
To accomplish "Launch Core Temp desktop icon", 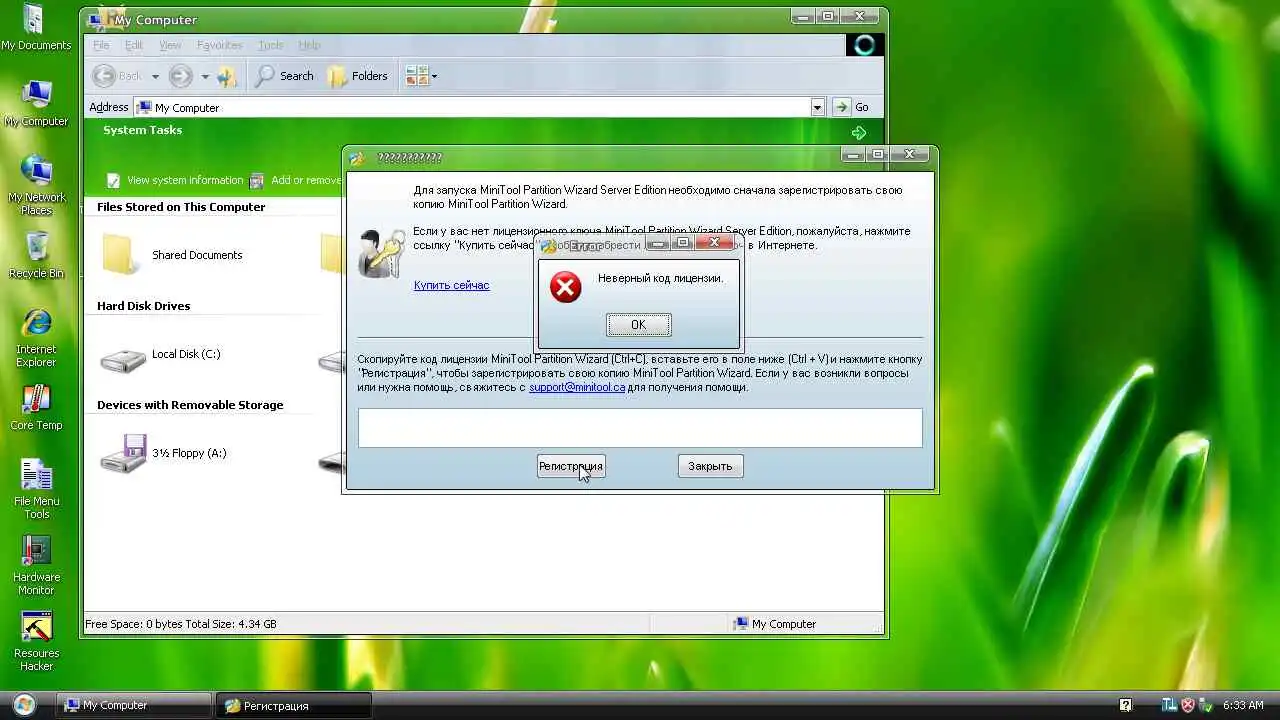I will (x=36, y=407).
